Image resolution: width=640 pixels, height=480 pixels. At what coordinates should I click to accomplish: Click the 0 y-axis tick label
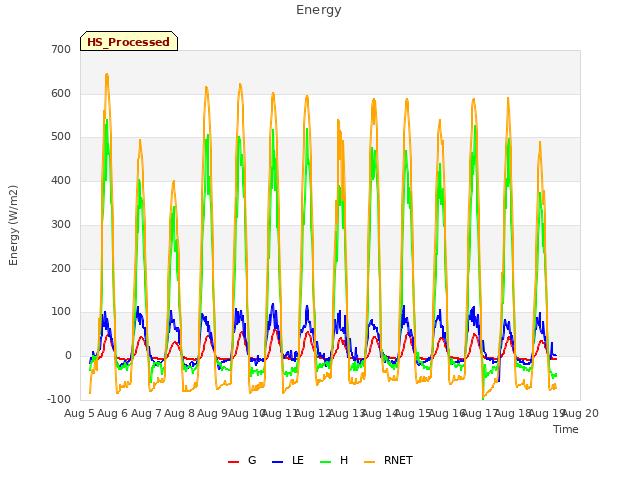tap(68, 356)
